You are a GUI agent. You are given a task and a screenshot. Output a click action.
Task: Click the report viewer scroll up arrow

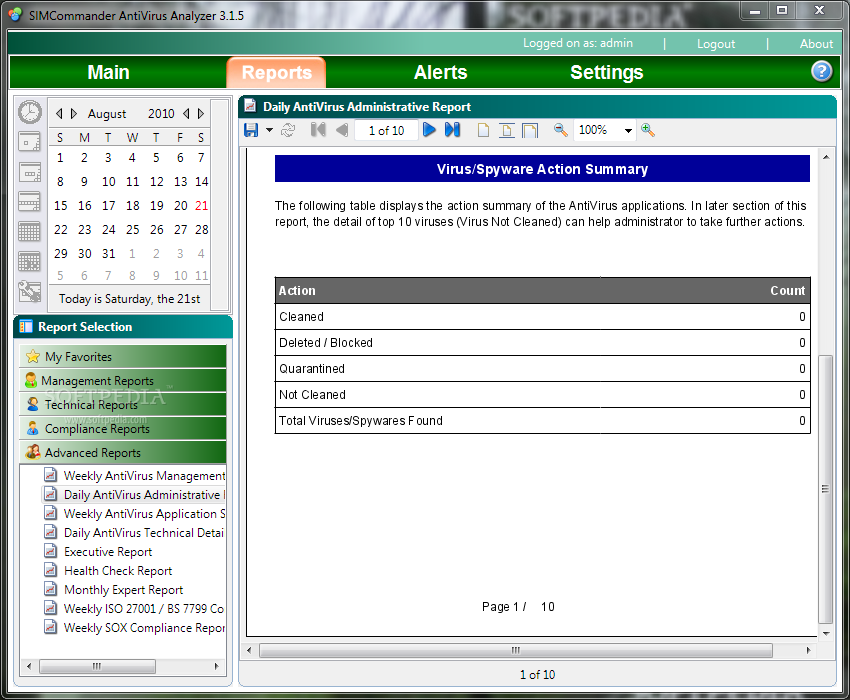coord(826,157)
